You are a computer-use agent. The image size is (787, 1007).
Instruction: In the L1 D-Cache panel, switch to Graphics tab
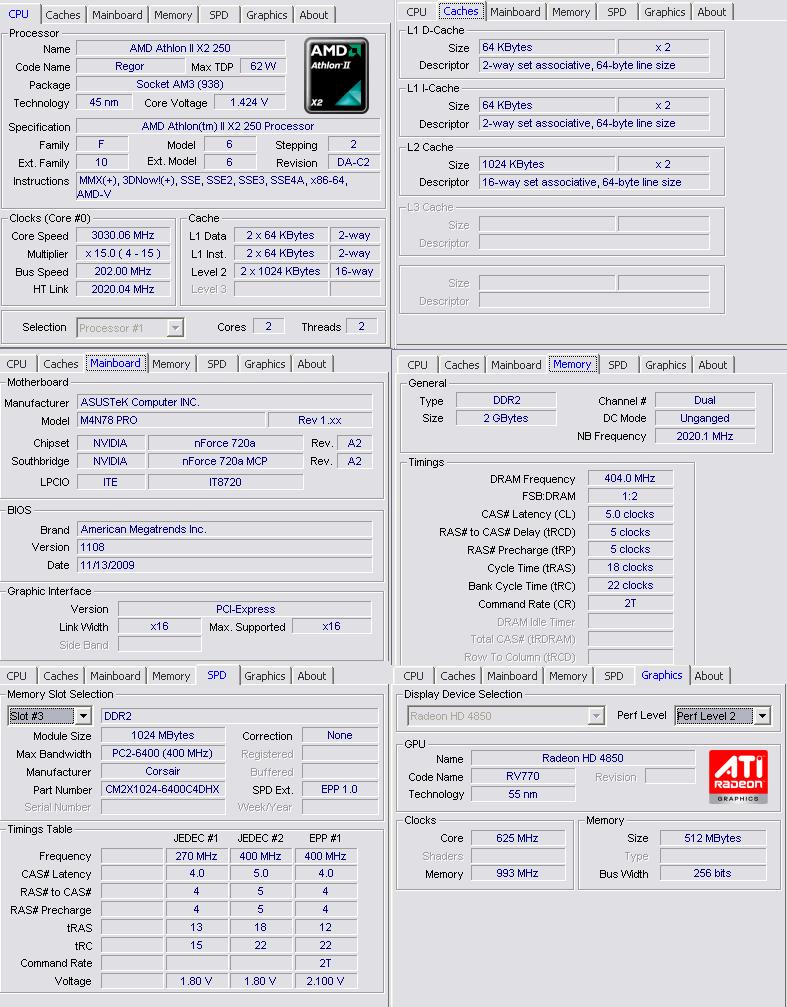664,12
